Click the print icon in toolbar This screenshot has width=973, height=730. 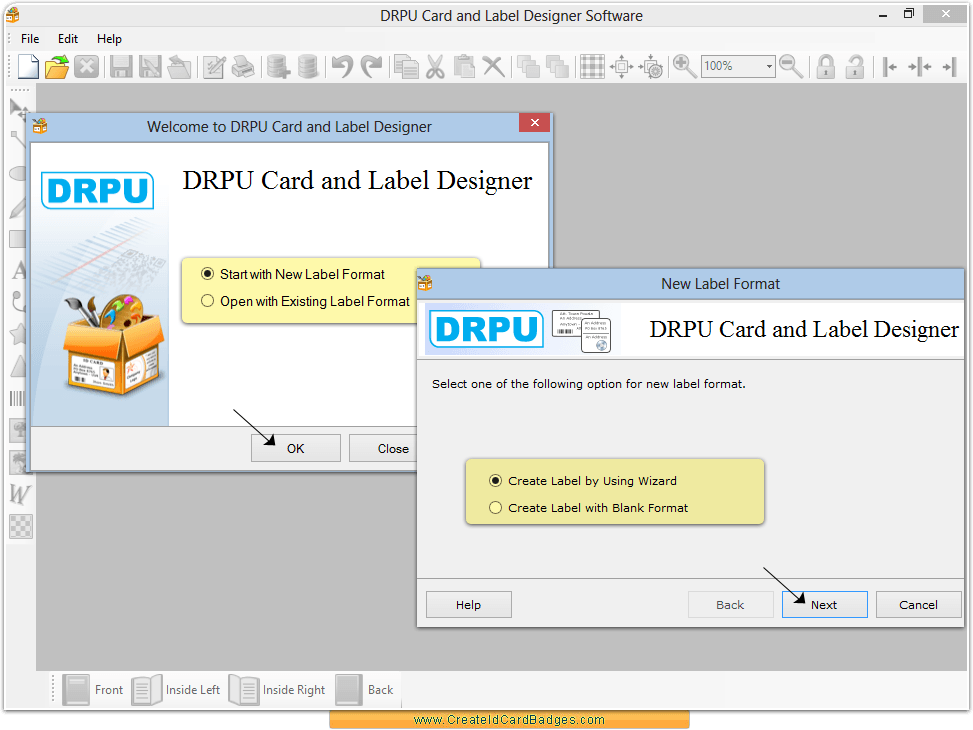click(243, 66)
